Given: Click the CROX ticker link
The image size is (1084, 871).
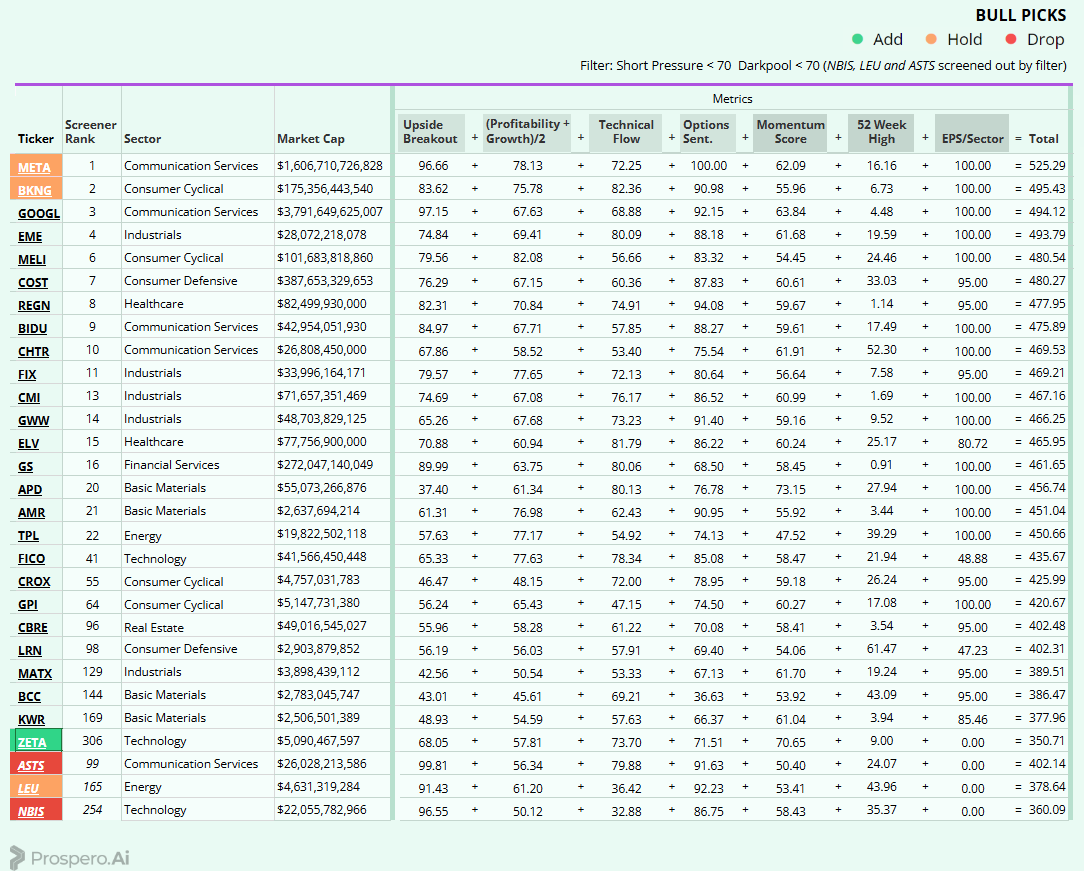Looking at the screenshot, I should coord(34,581).
